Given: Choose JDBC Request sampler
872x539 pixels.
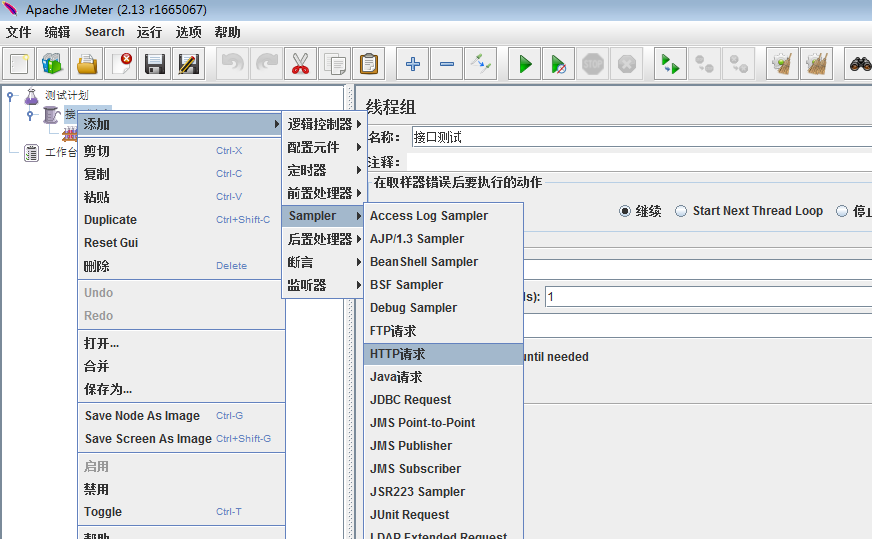Looking at the screenshot, I should click(443, 400).
